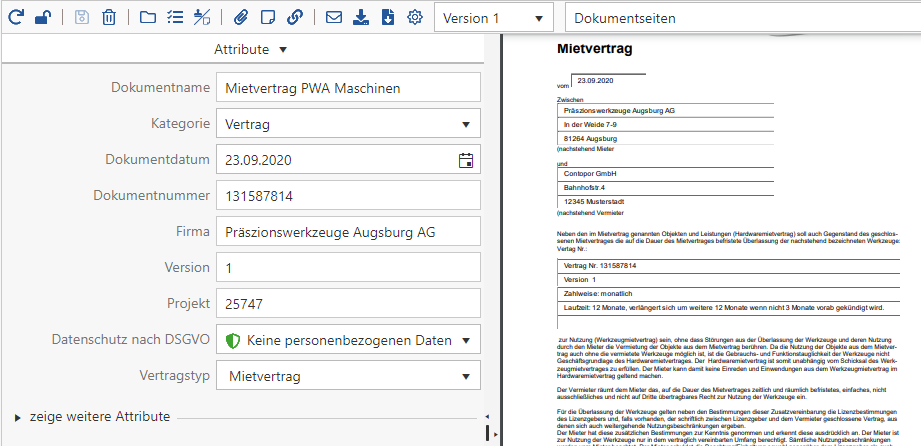
Task: Click the 'Mietvertrag' heading in the document preview
Action: (594, 49)
